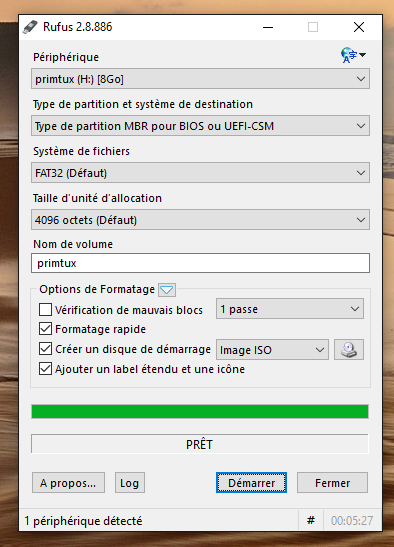Image resolution: width=394 pixels, height=547 pixels.
Task: Click the Fermer button
Action: 332,483
